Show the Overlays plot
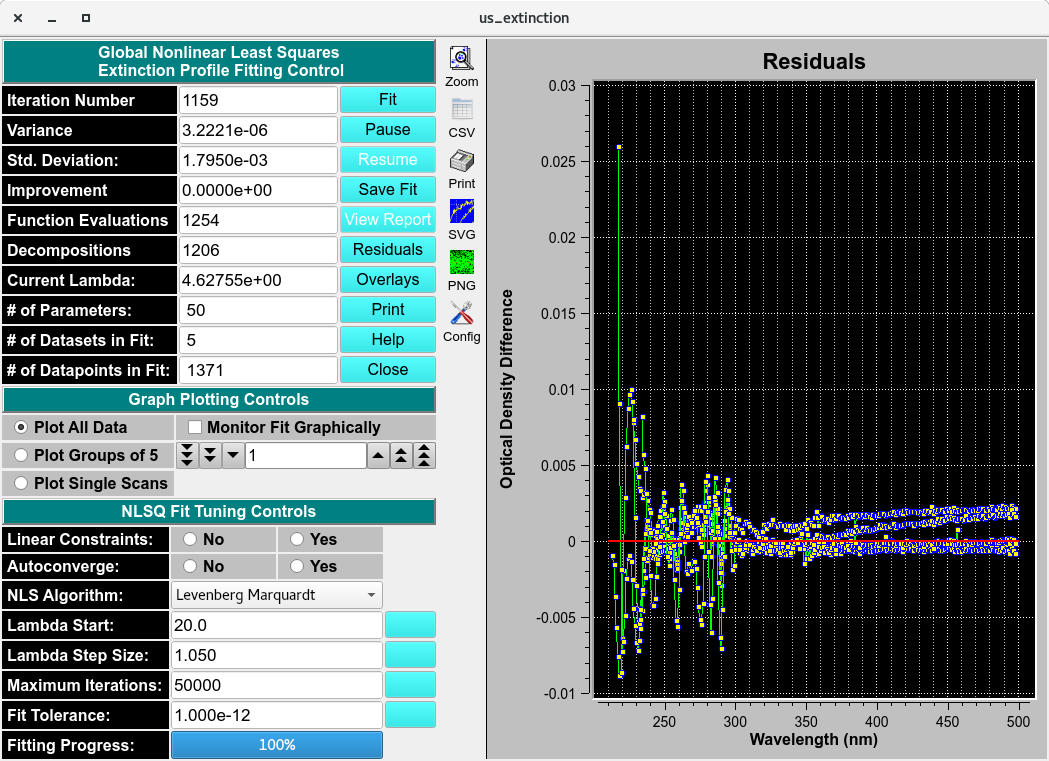Screen dimensions: 1049x761 point(388,280)
